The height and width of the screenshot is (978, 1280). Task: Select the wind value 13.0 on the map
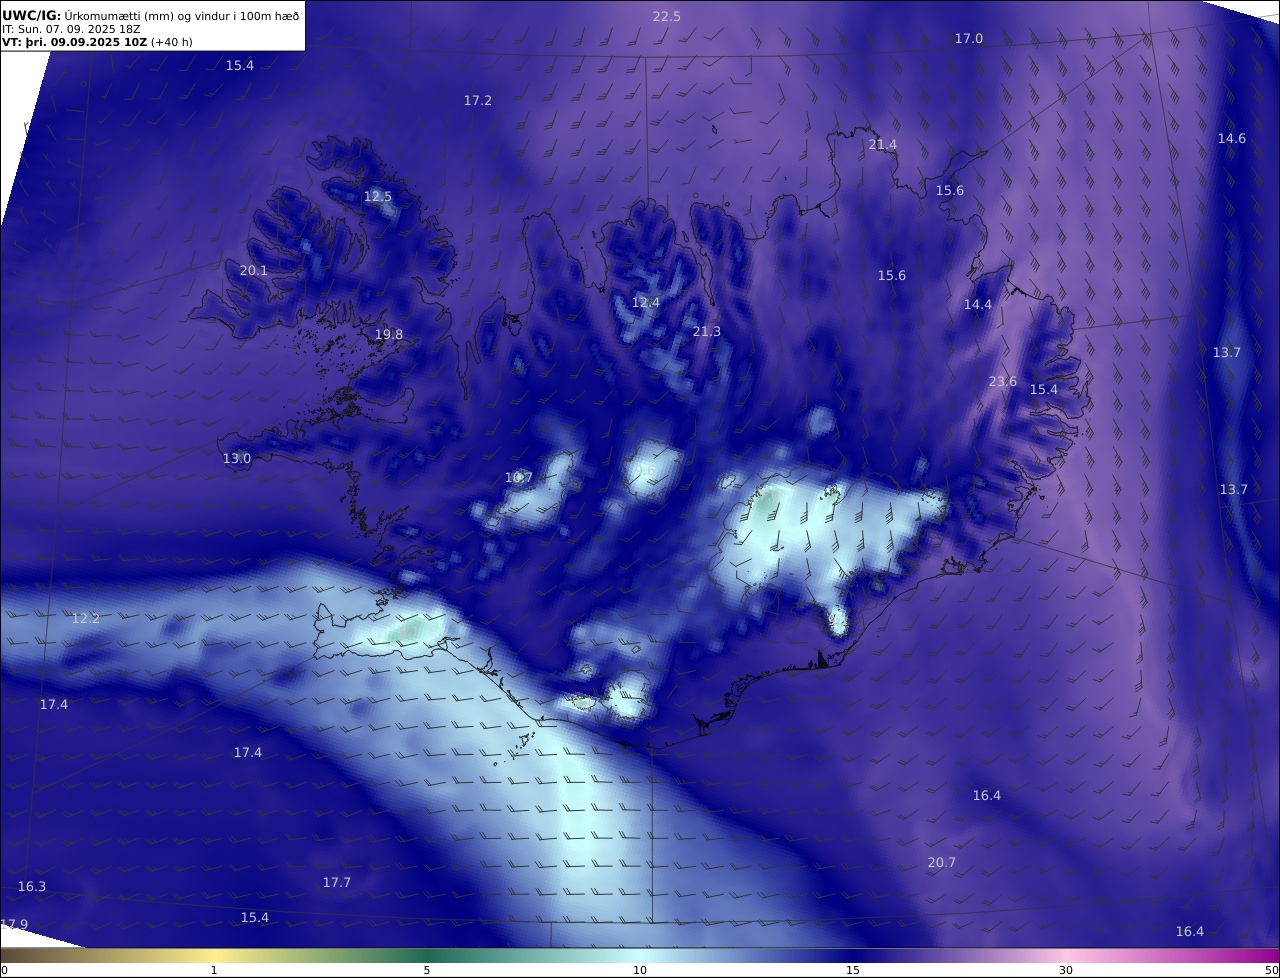236,458
